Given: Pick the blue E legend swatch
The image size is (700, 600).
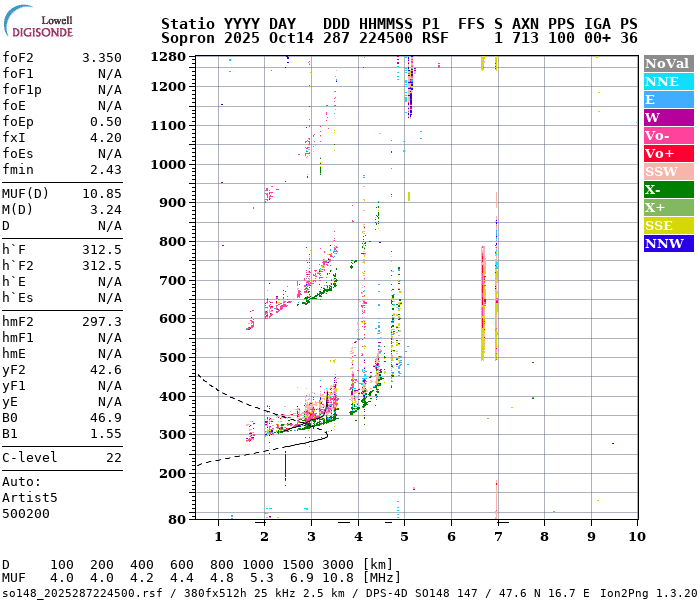Looking at the screenshot, I should point(667,99).
